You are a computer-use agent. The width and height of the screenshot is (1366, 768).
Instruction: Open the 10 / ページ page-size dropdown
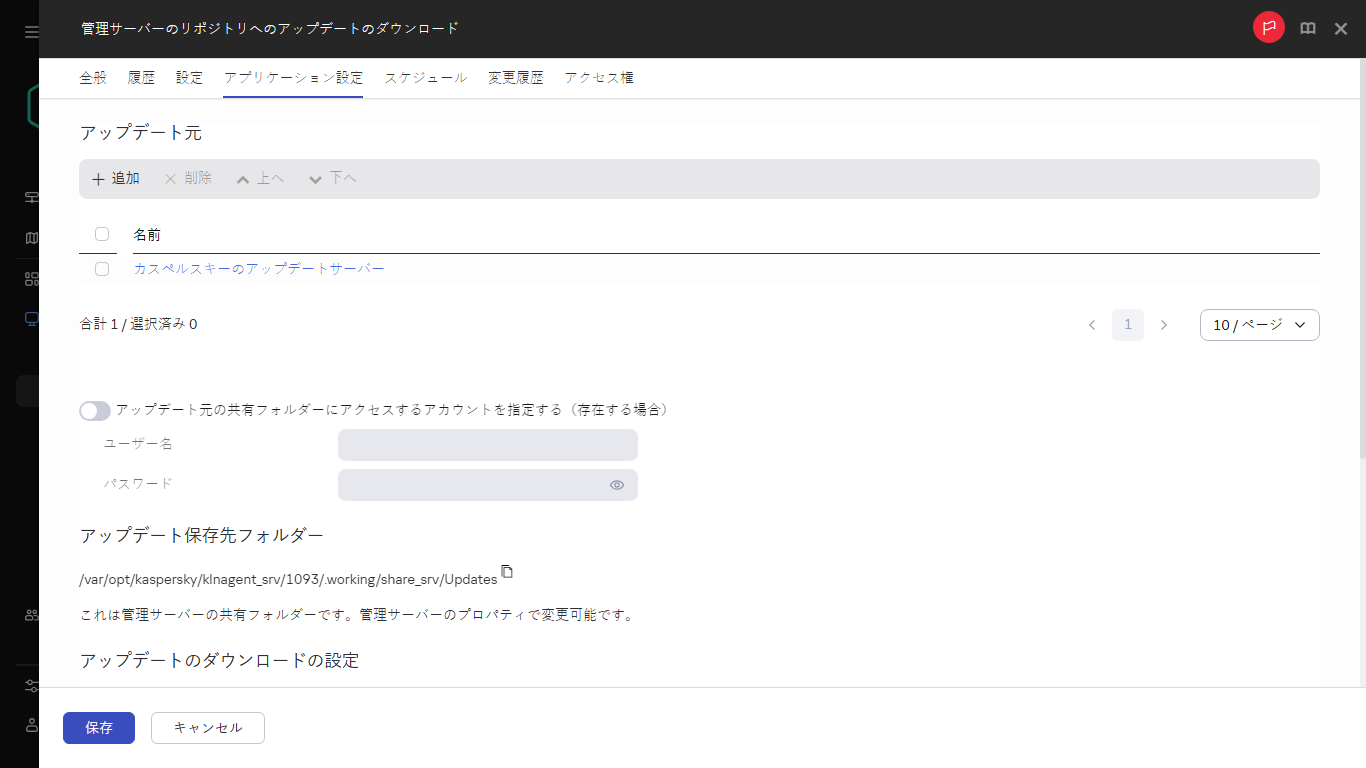[x=1259, y=324]
